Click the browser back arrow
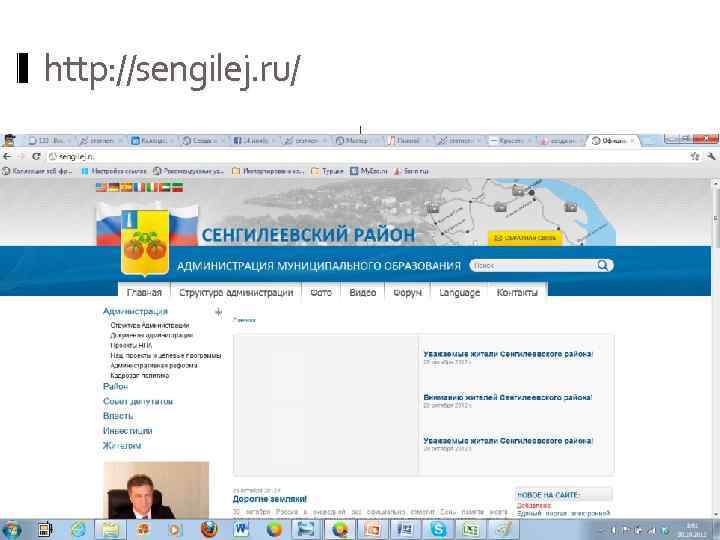 click(7, 157)
